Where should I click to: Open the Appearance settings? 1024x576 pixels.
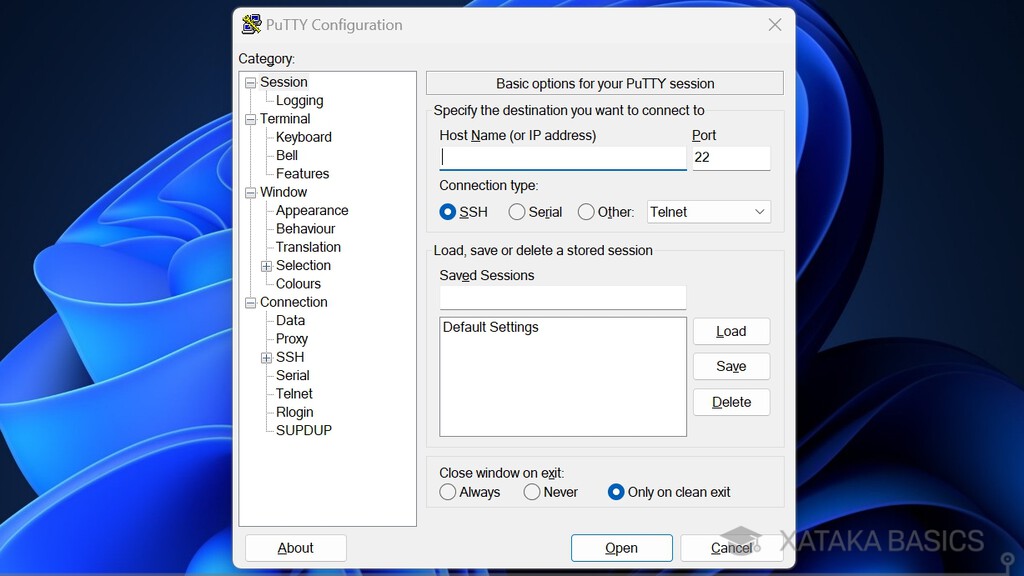tap(310, 210)
